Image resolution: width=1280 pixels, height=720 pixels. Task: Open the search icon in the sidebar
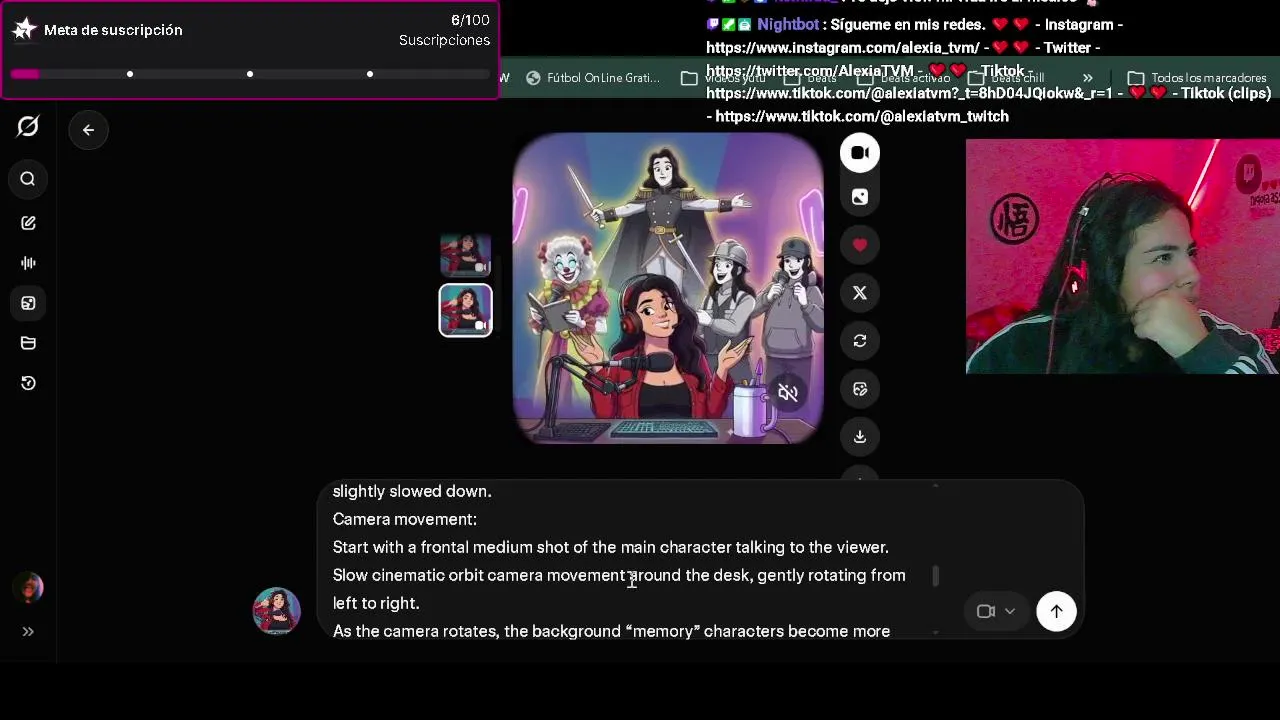28,179
